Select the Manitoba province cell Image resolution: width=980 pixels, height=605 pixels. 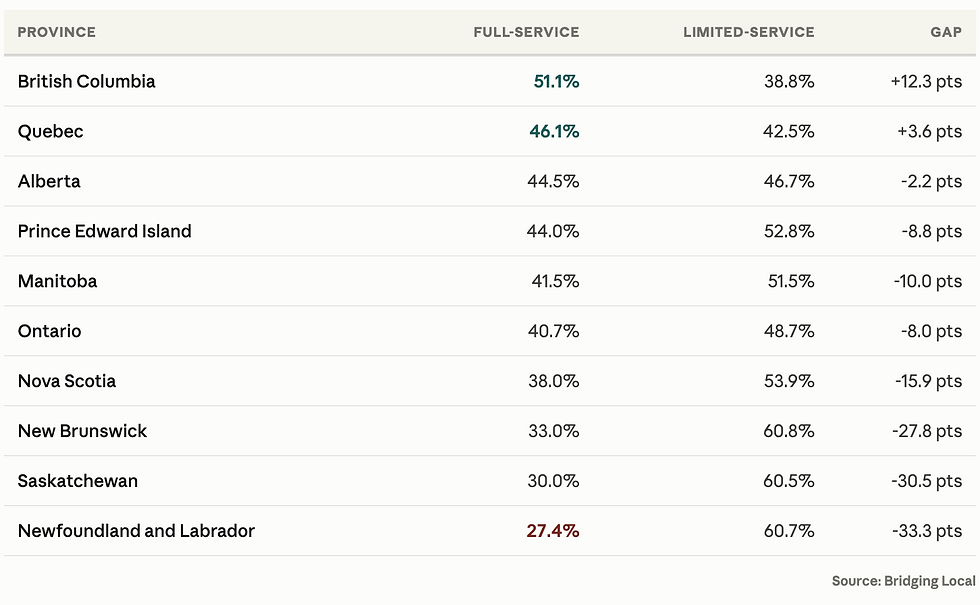[57, 281]
